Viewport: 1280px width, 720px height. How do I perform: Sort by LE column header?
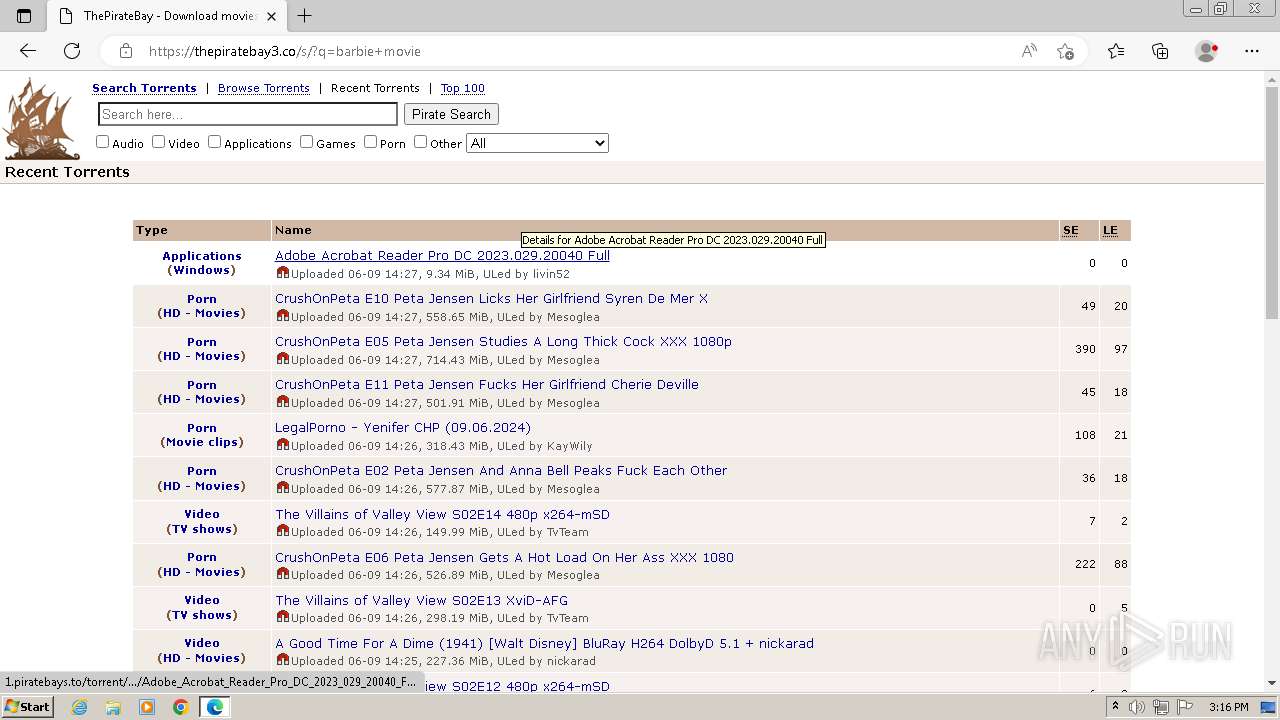pyautogui.click(x=1110, y=230)
